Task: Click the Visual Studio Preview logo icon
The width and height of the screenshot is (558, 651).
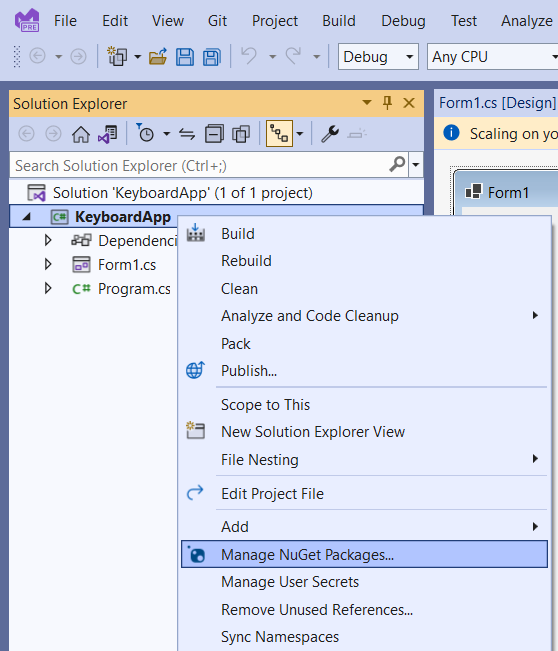Action: coord(27,20)
